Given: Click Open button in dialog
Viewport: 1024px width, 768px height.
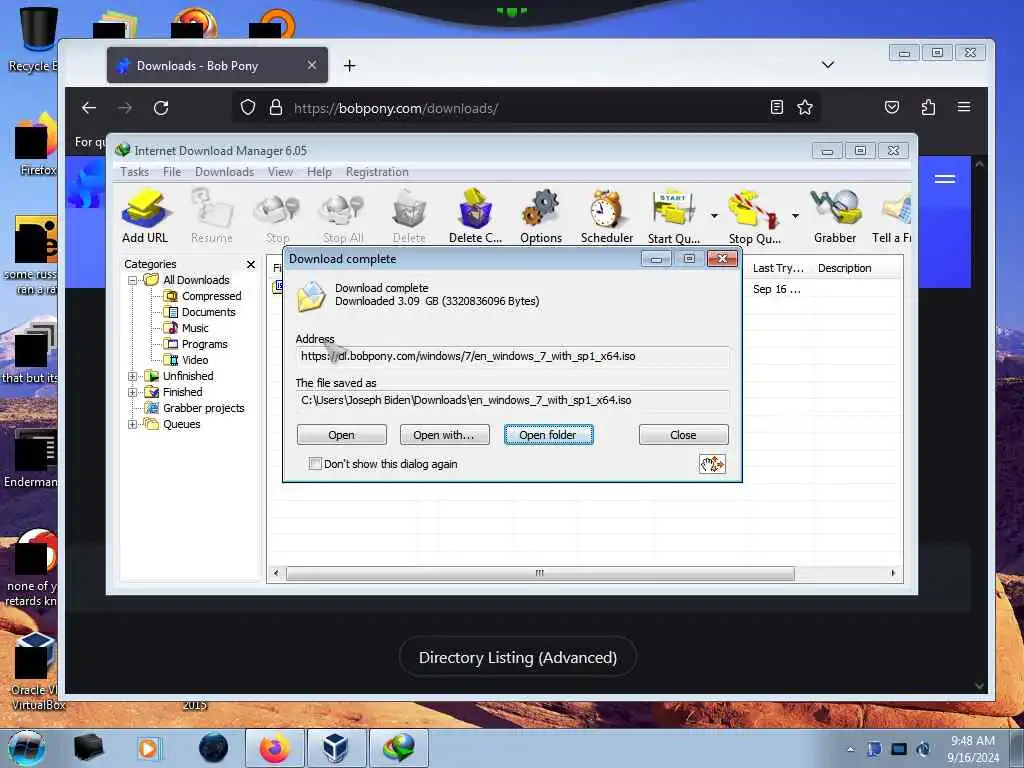Looking at the screenshot, I should (342, 435).
